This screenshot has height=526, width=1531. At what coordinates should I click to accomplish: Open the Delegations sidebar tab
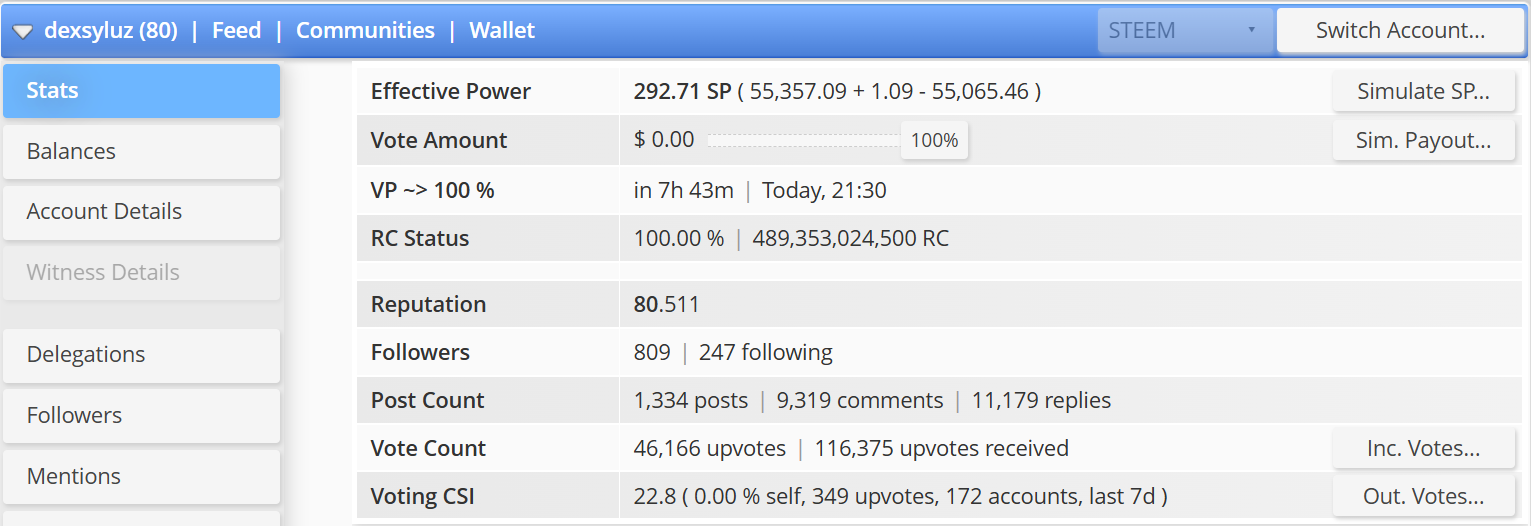pos(142,355)
